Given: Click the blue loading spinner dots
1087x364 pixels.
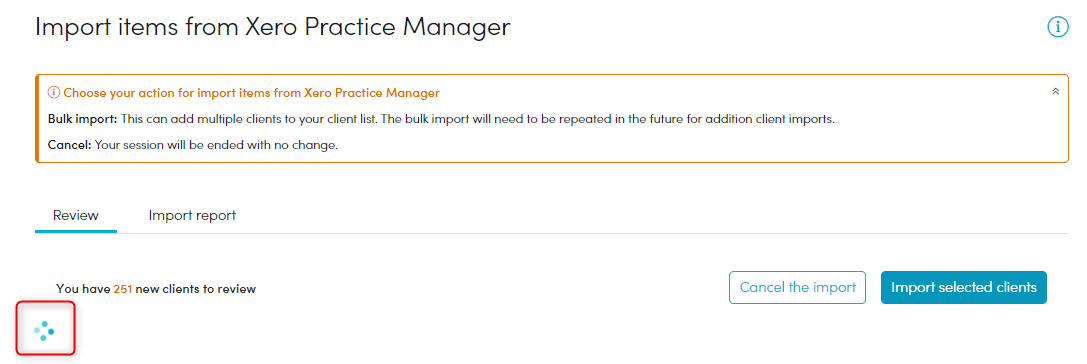Looking at the screenshot, I should pyautogui.click(x=44, y=331).
